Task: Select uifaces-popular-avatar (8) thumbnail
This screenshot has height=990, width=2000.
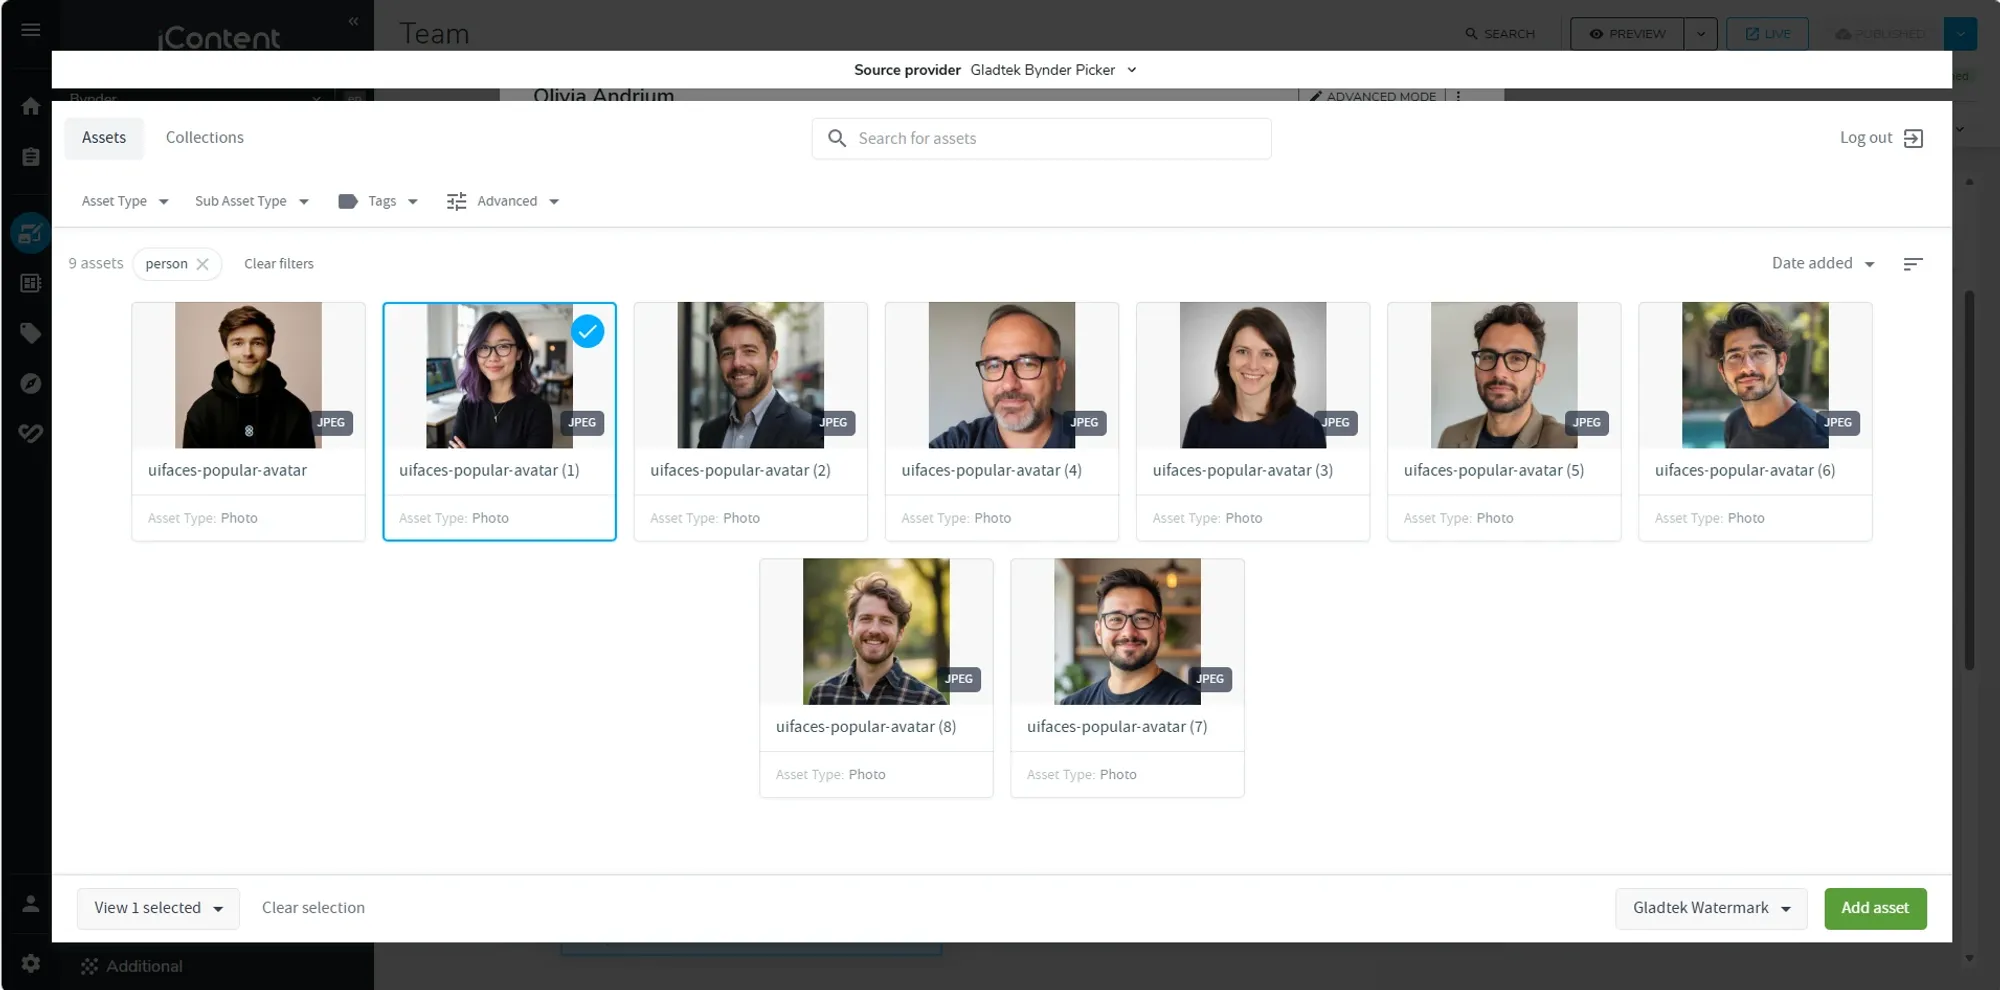Action: click(876, 631)
